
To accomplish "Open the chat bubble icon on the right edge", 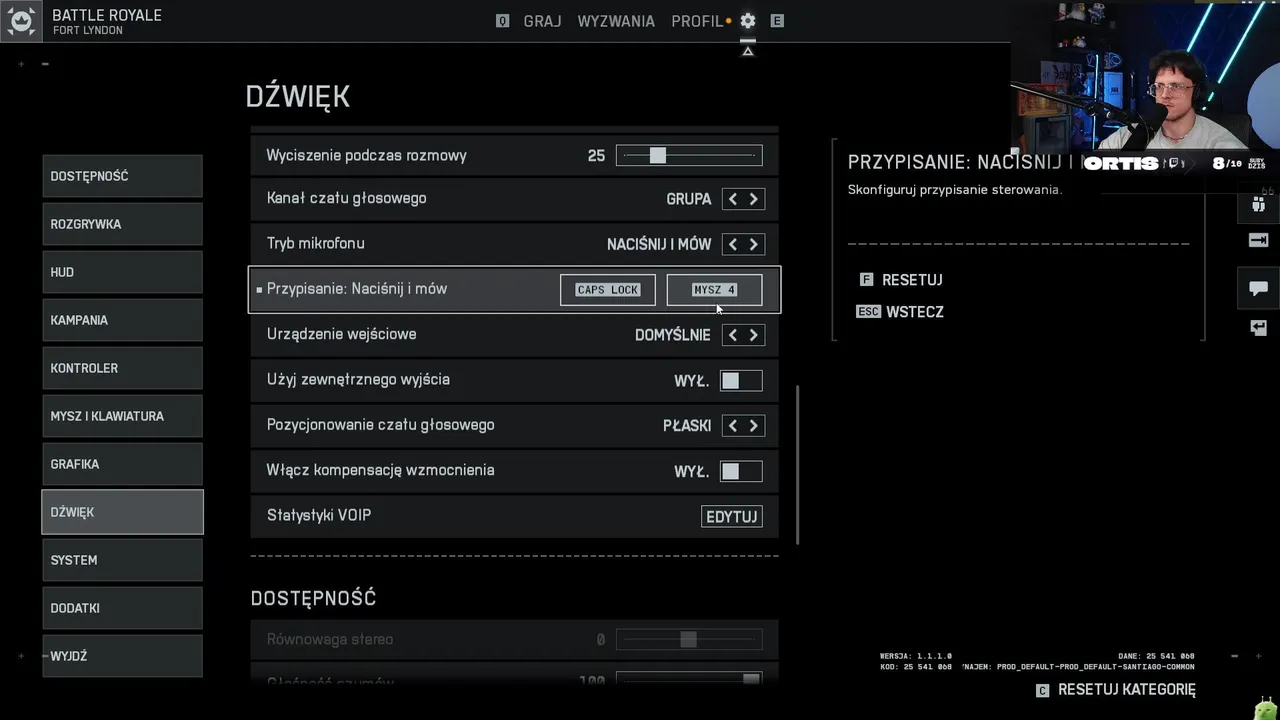I will pos(1259,288).
